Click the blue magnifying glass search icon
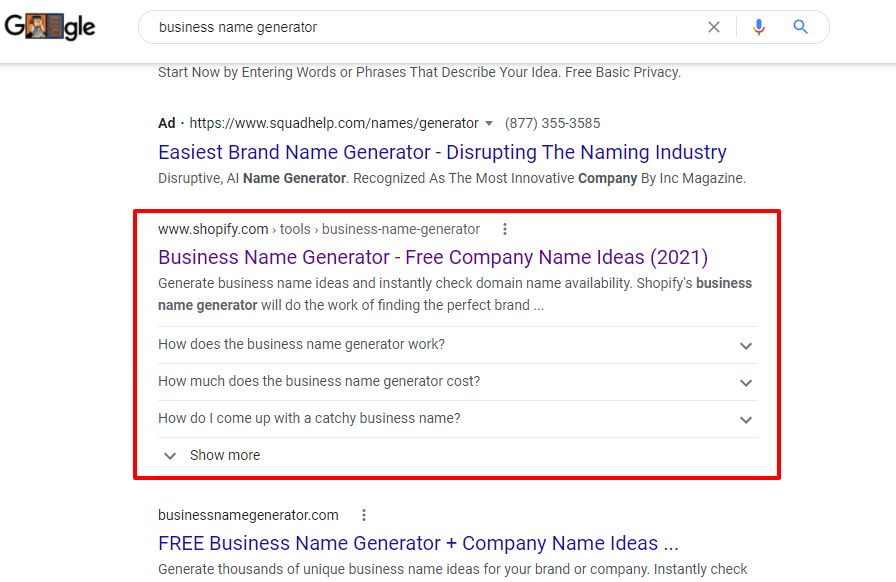896x582 pixels. point(801,28)
